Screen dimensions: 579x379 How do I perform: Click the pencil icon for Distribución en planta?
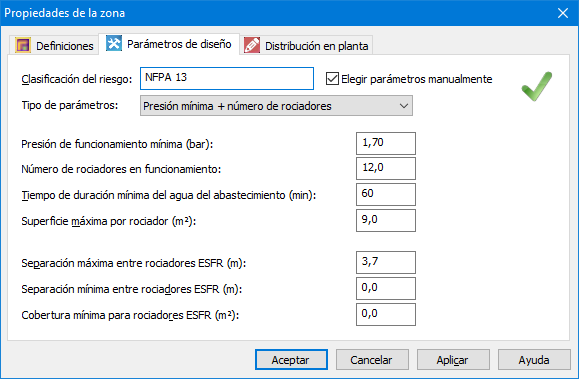252,45
